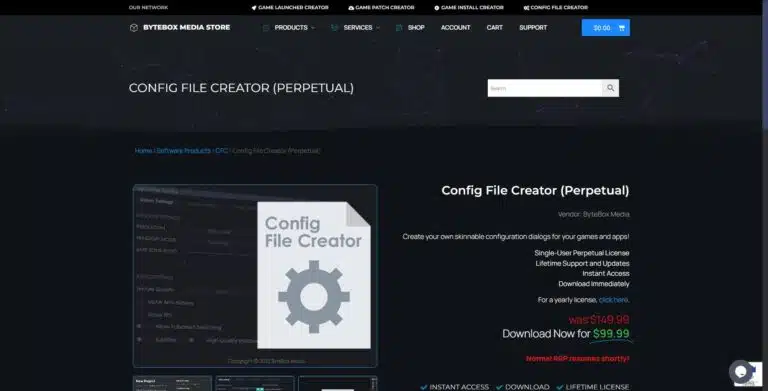This screenshot has height=391, width=768.
Task: Click the page banner title 'CONFIG FILE CREATOR (PERPETUAL)'
Action: pos(241,88)
